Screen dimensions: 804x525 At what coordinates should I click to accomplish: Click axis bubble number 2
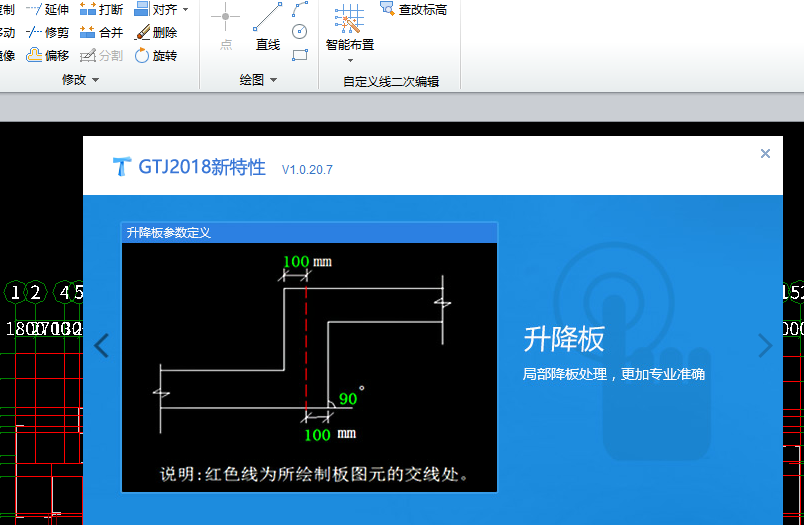[35, 292]
